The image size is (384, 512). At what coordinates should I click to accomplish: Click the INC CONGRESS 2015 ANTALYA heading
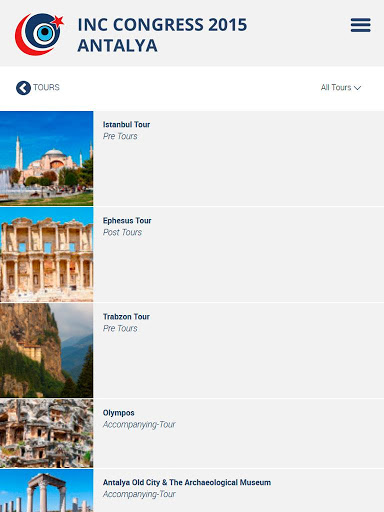click(162, 35)
